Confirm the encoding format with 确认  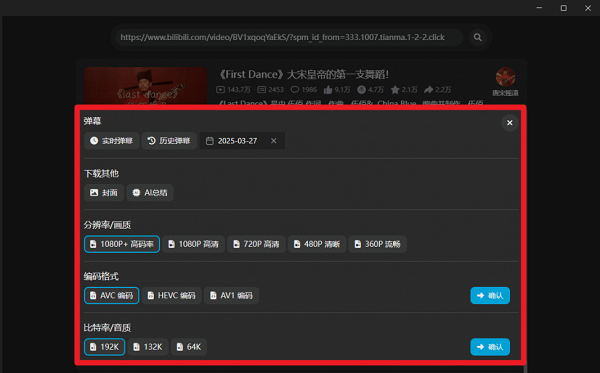pyautogui.click(x=490, y=295)
